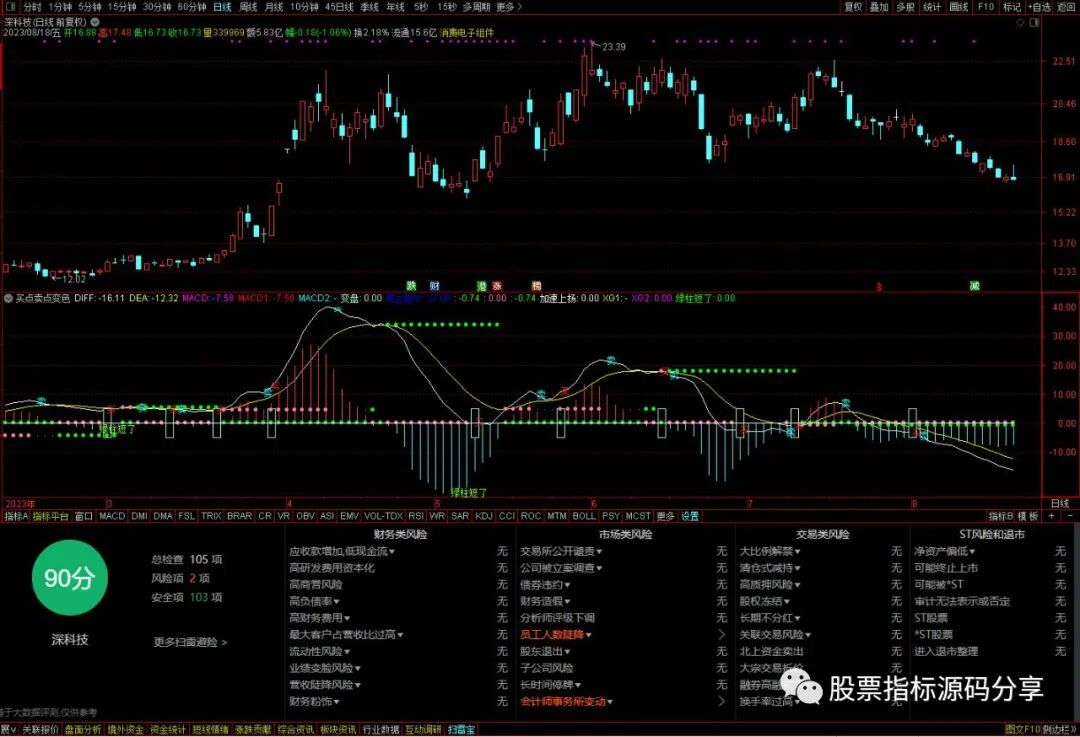Click the 港 event marker under the chart
Screen dimensions: 1080x737
[x=481, y=285]
